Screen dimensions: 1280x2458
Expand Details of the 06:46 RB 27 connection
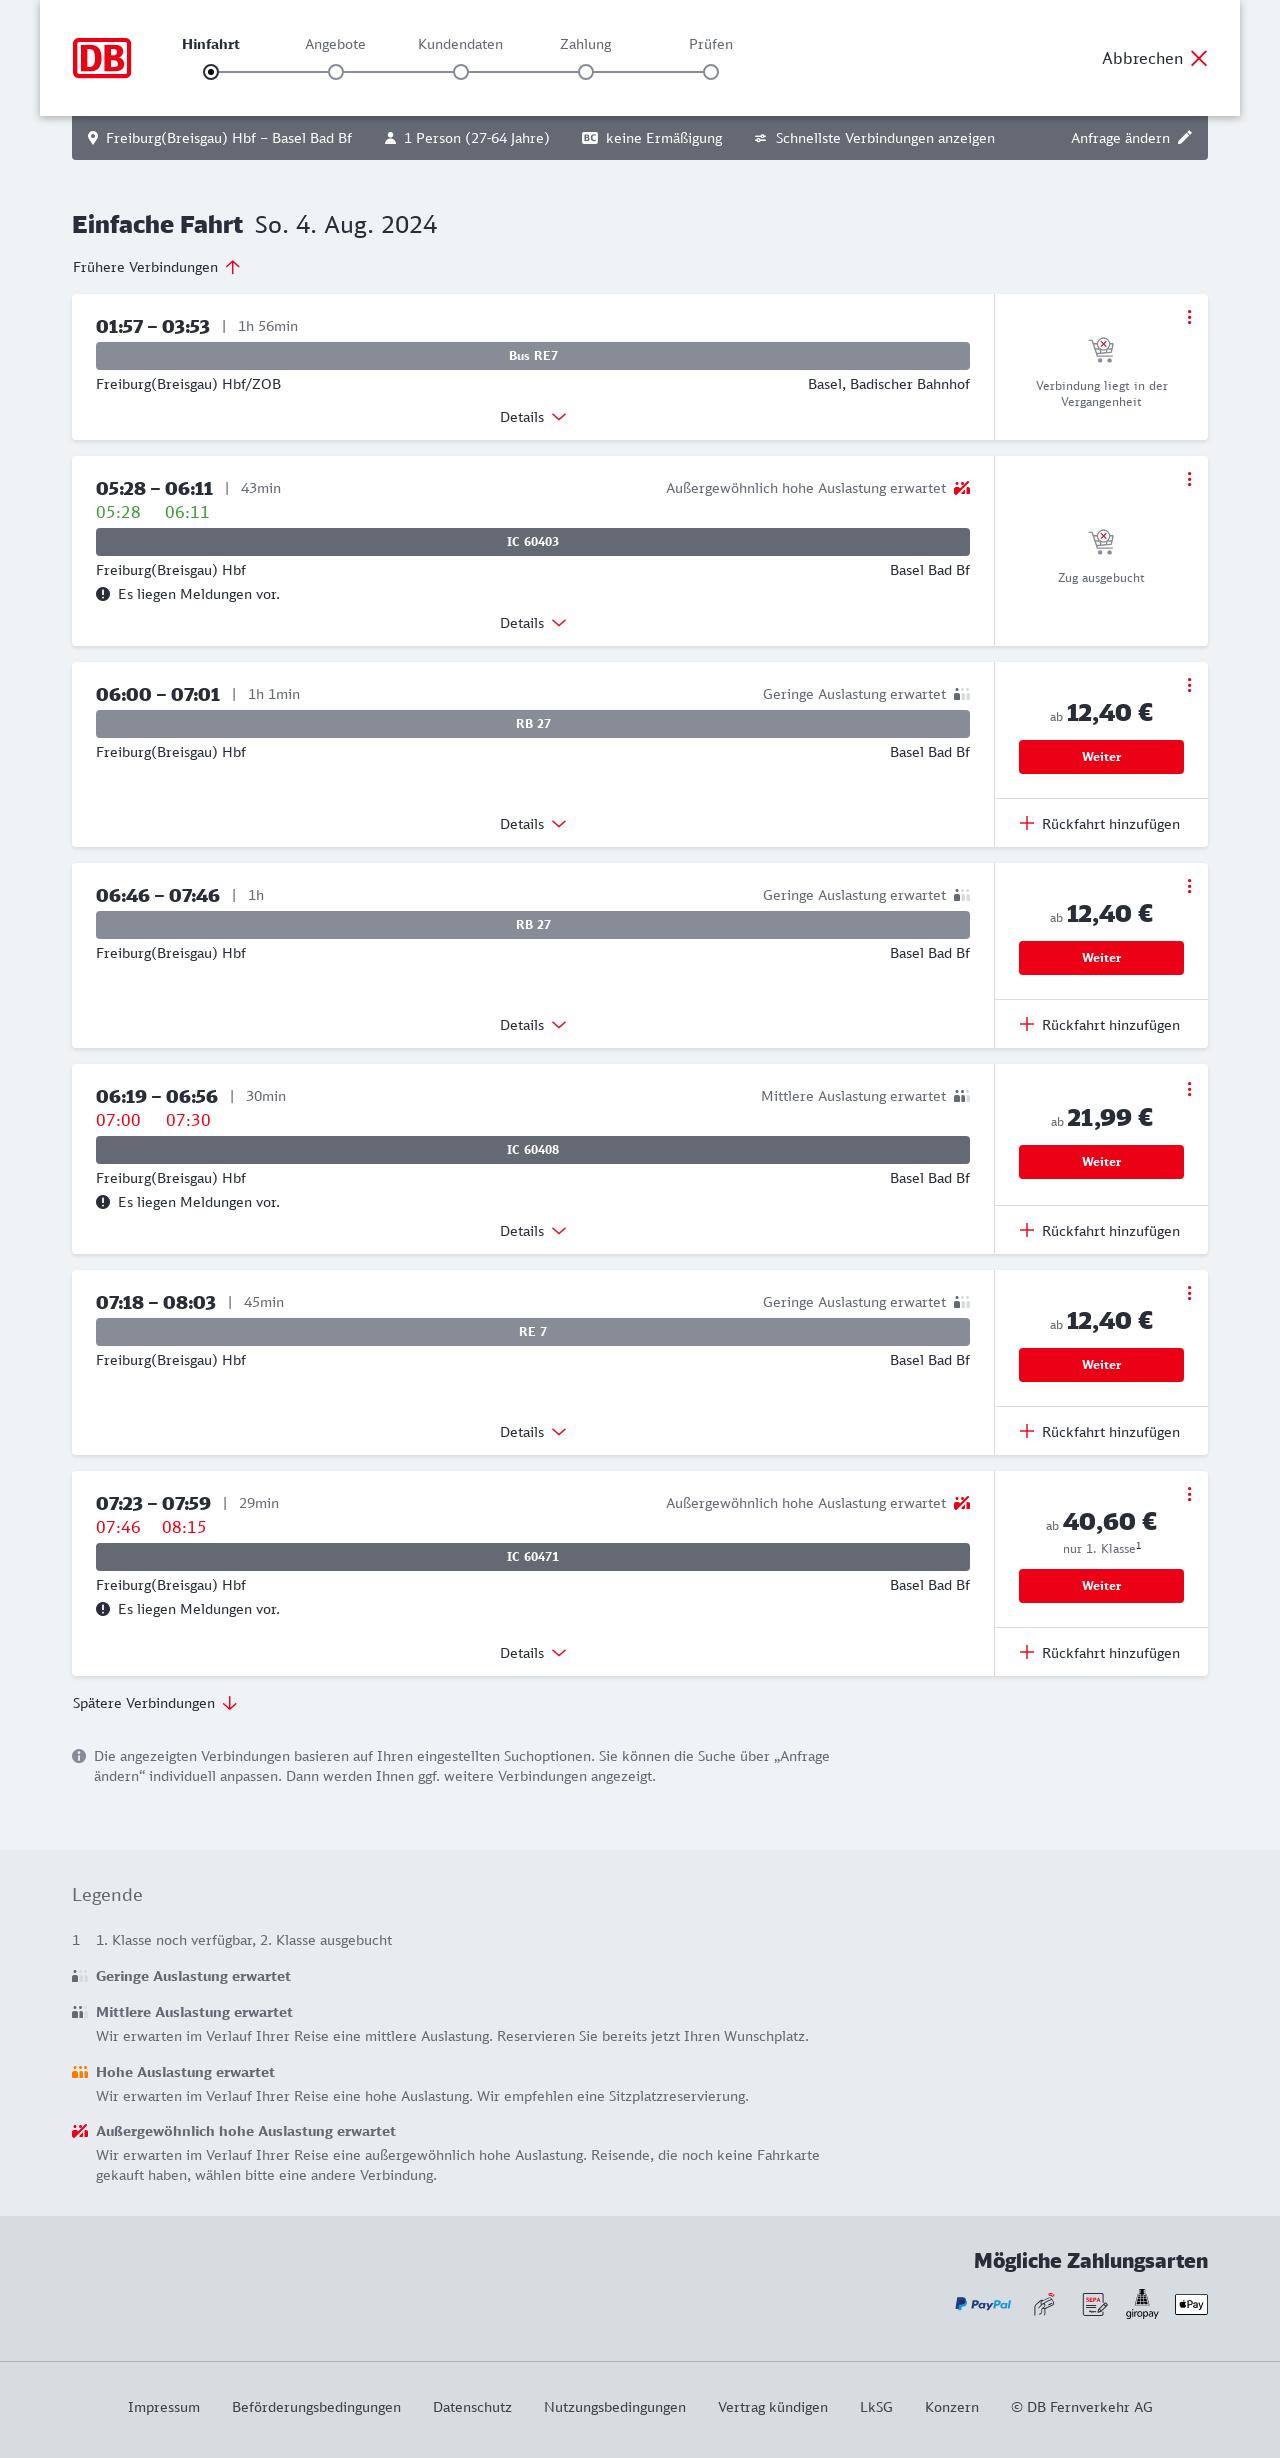533,1025
